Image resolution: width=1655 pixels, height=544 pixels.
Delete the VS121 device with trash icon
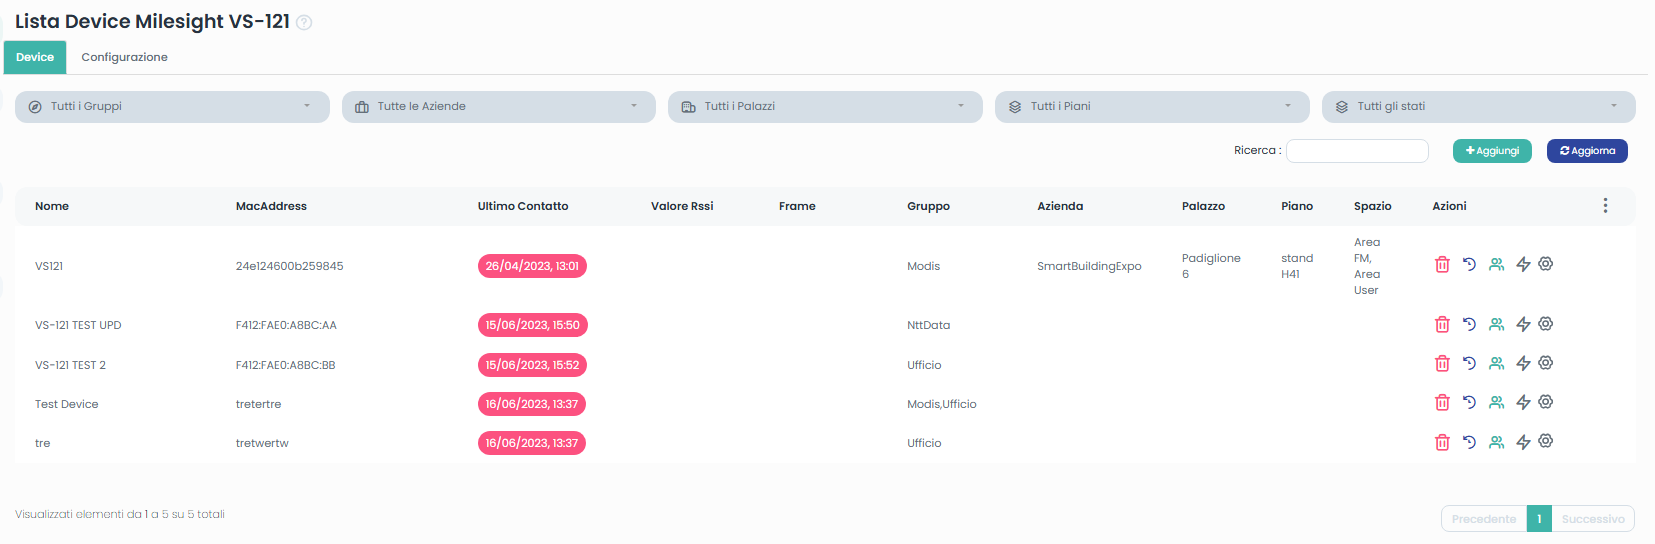1442,265
